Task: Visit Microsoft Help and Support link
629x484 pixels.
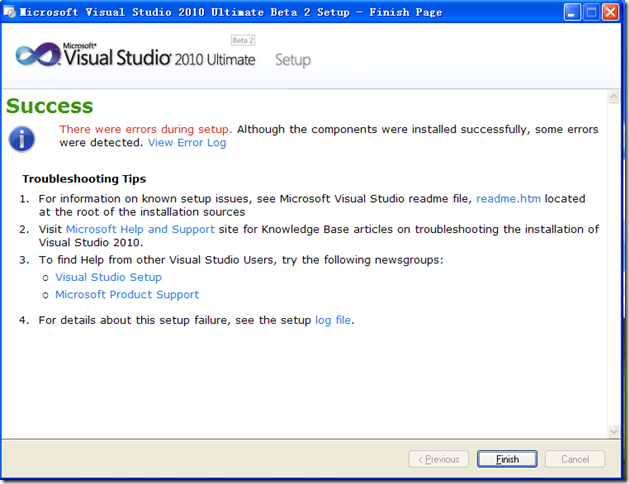Action: [140, 229]
